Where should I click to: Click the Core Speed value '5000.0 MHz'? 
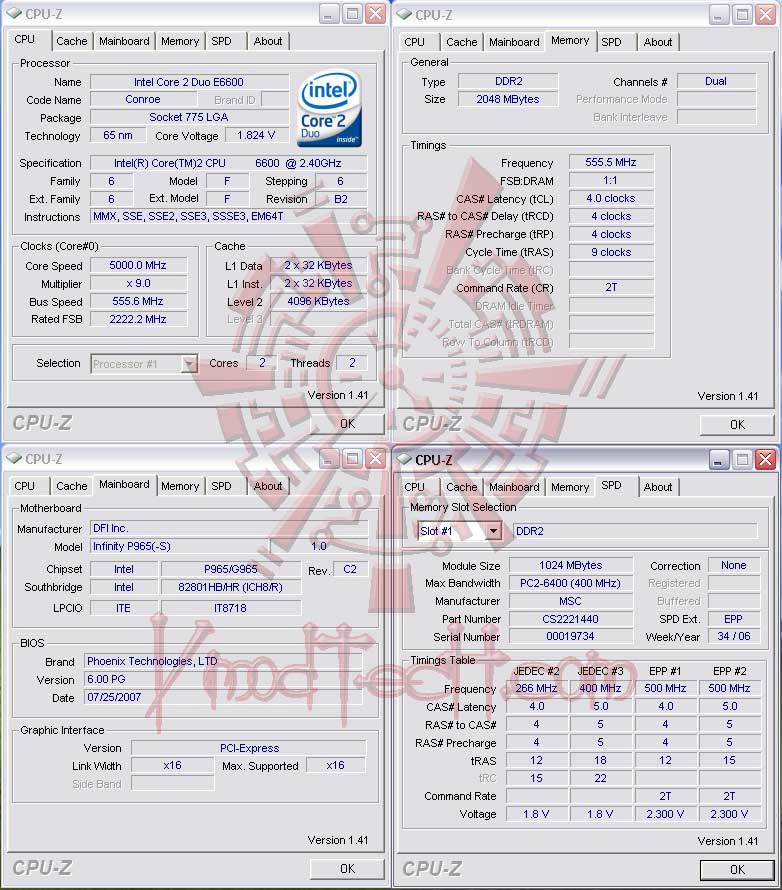[x=138, y=266]
